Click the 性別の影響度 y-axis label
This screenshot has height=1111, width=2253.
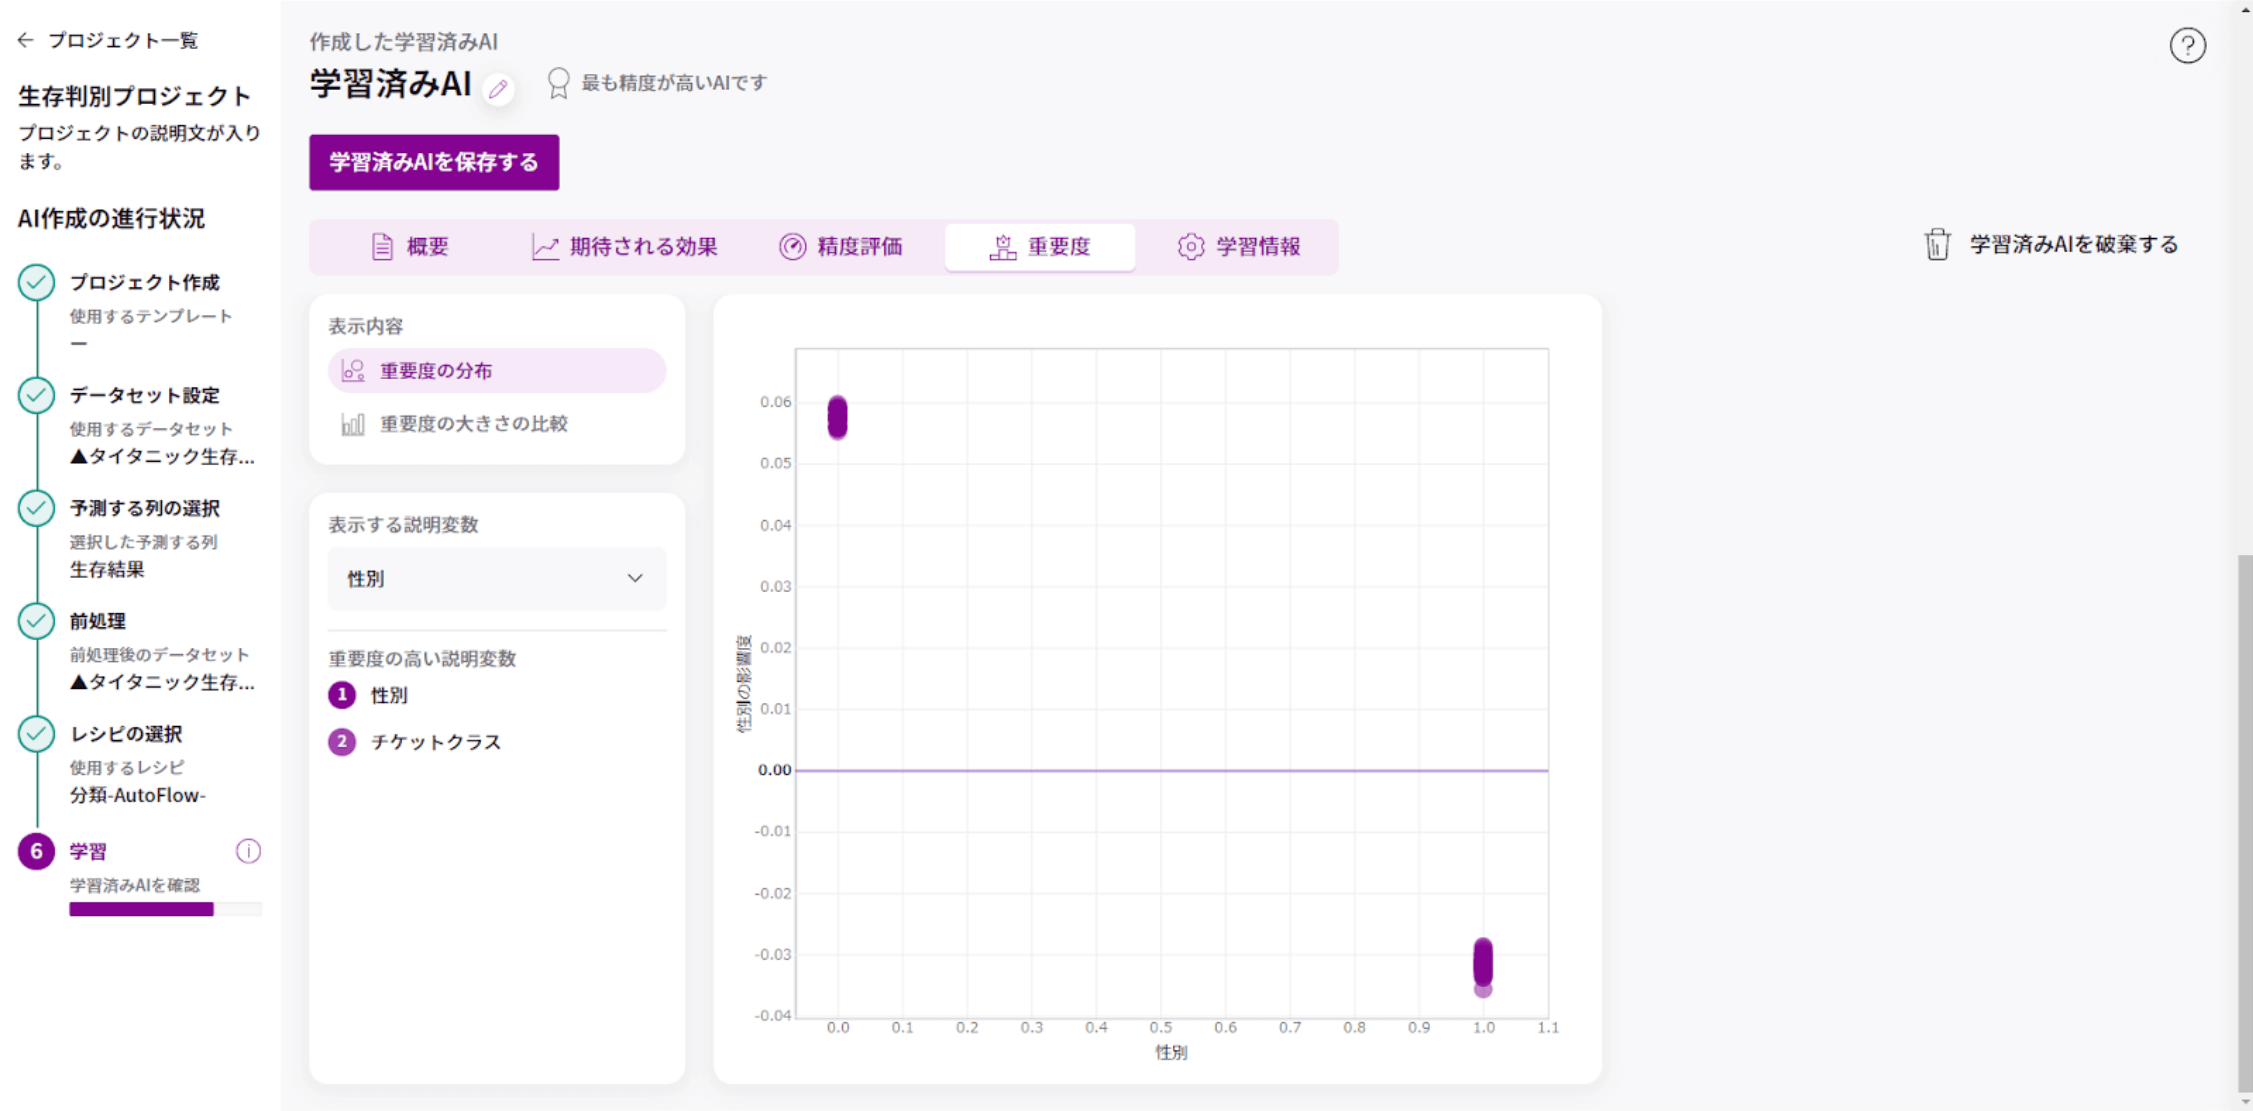tap(743, 684)
